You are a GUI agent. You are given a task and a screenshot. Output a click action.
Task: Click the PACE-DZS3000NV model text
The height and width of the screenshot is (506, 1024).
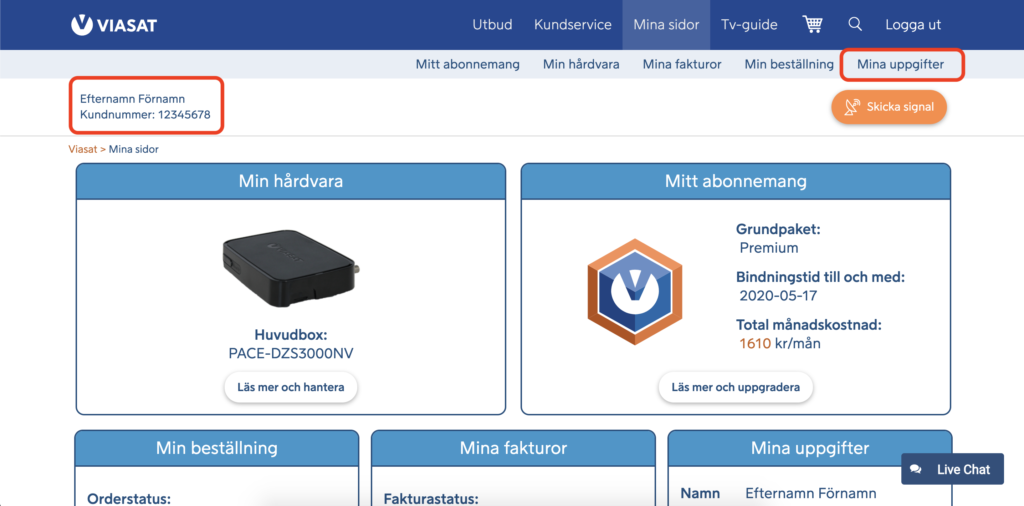tap(291, 353)
